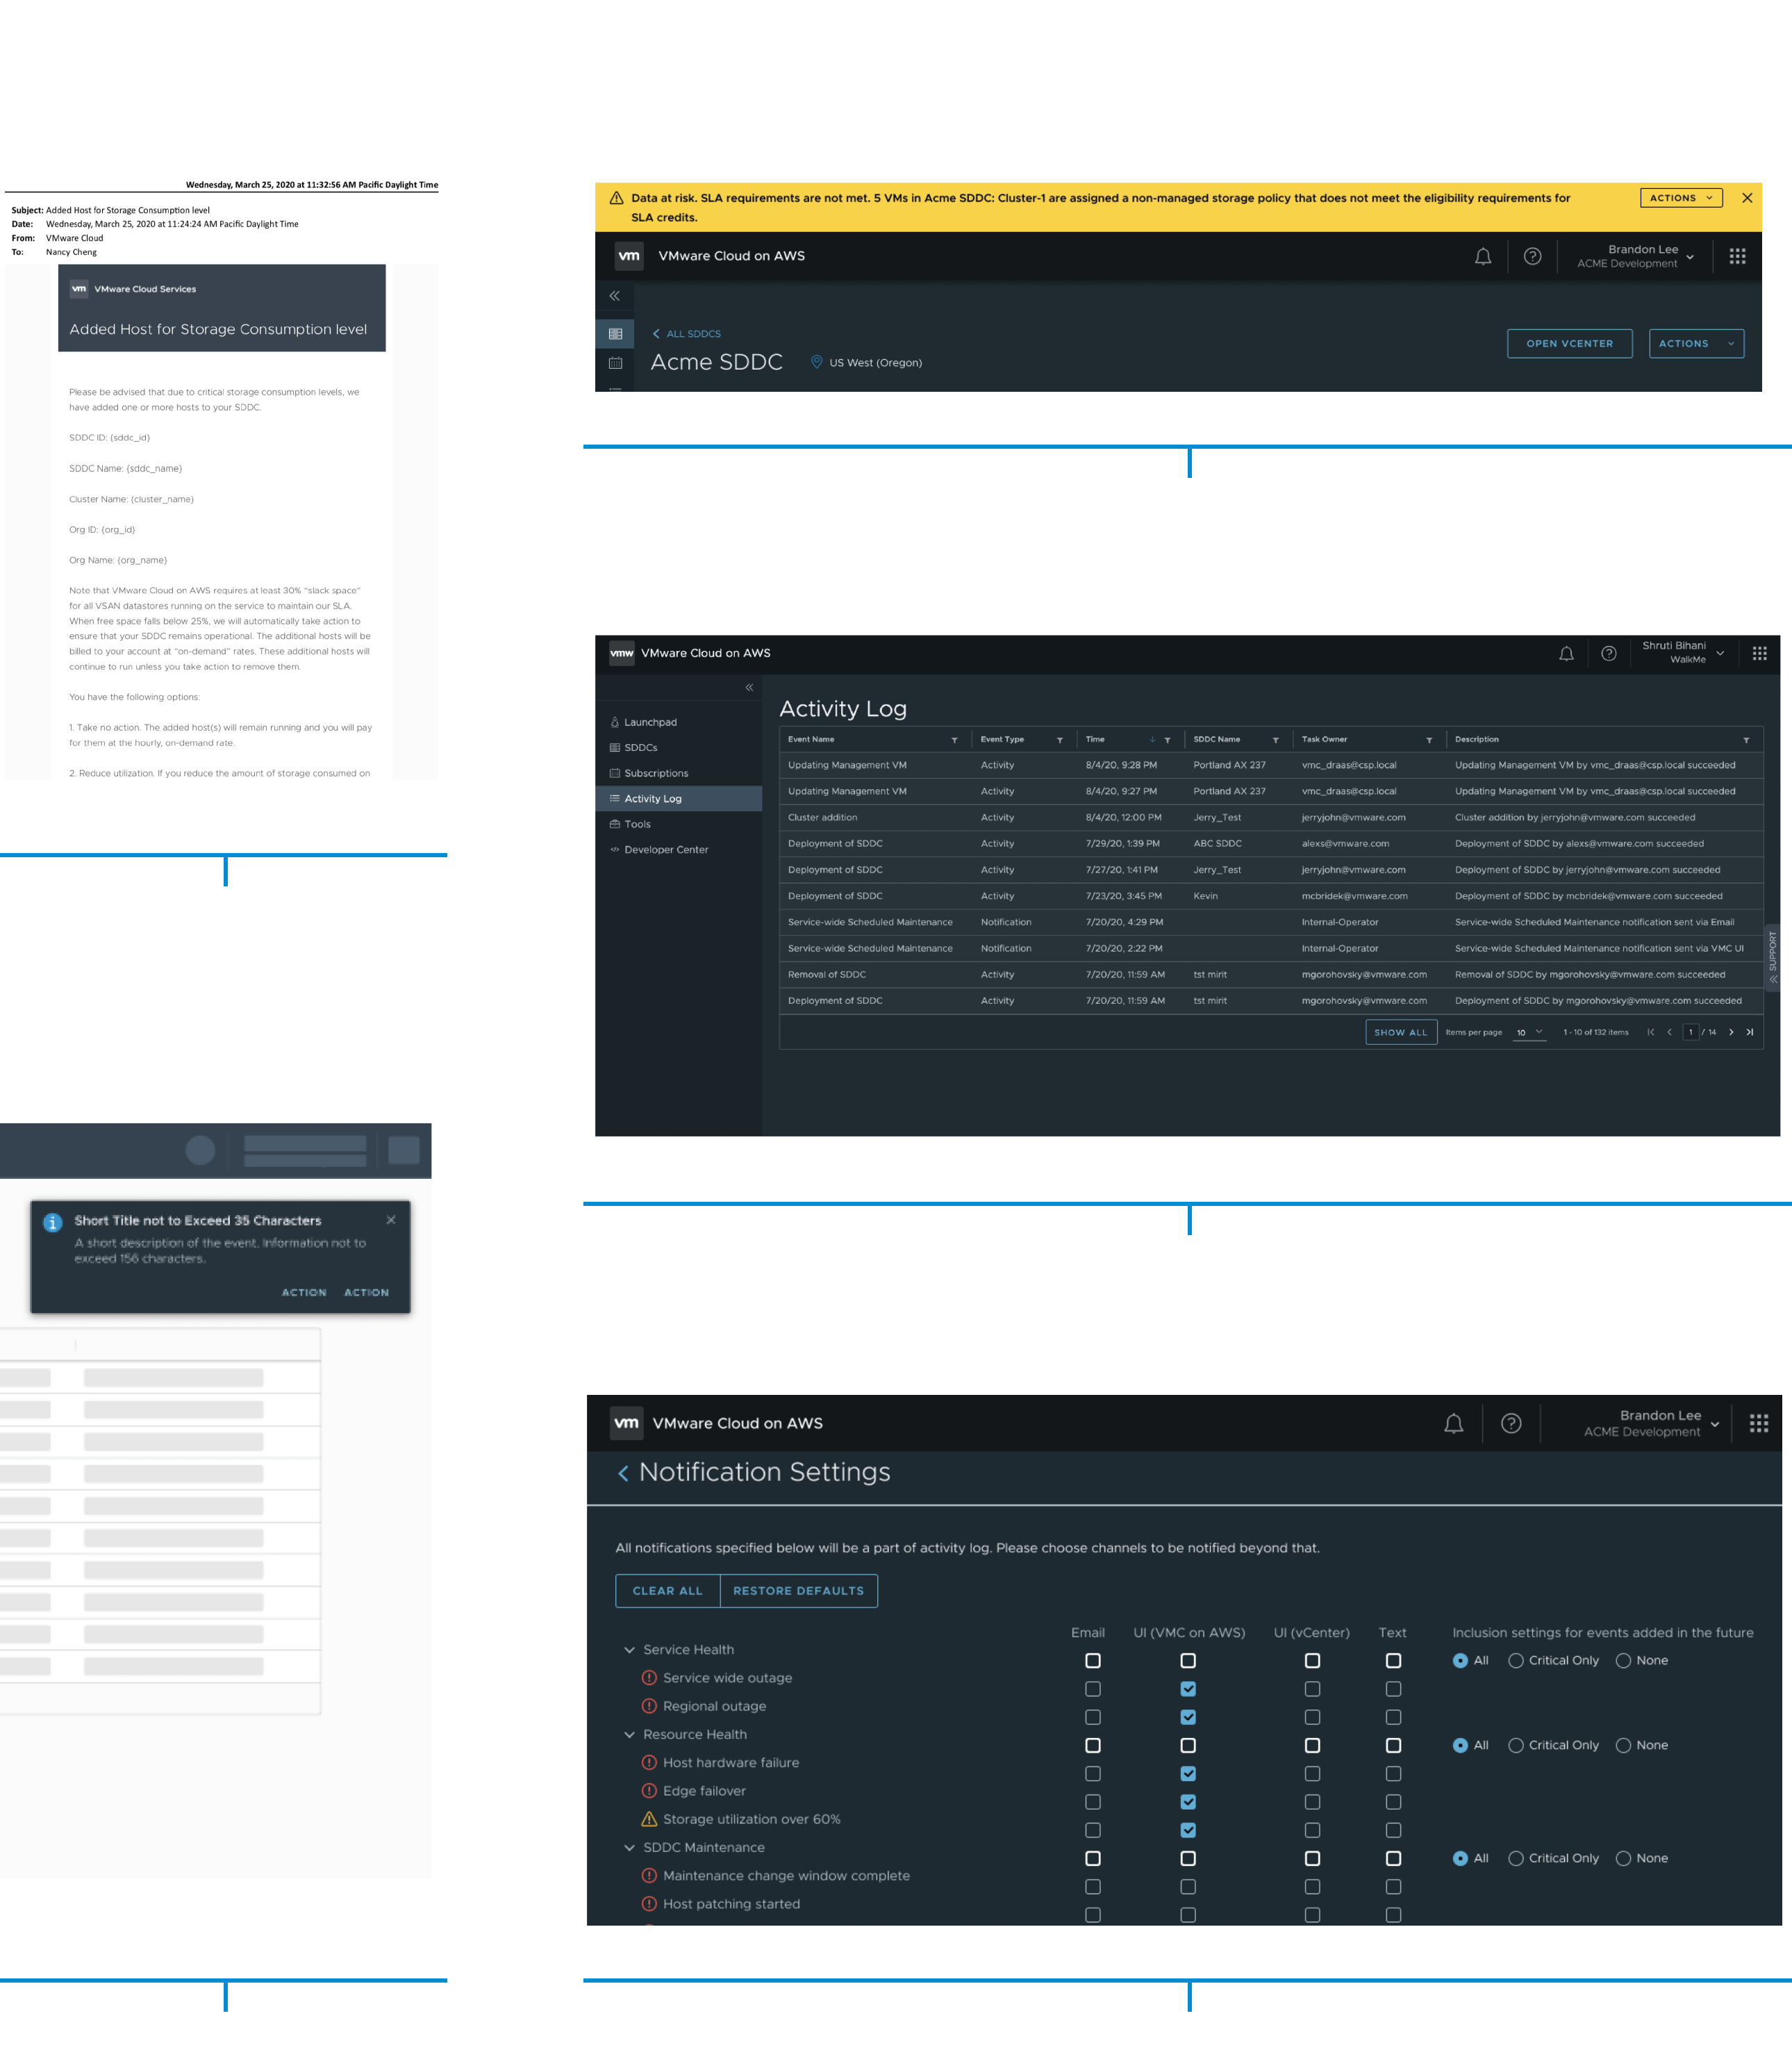Click the help icon in the Activity Log header
The image size is (1792, 2059).
1608,654
